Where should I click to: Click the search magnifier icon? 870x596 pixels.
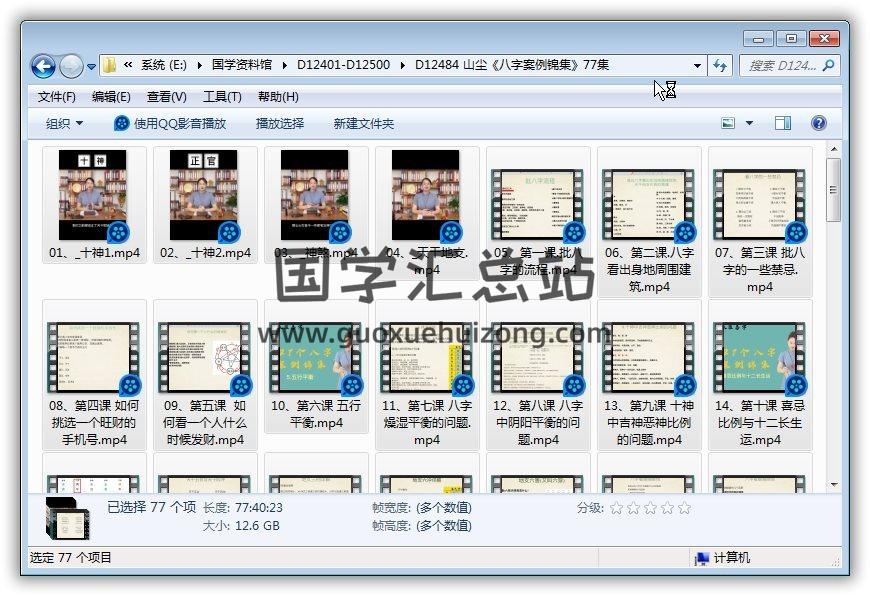click(x=828, y=65)
